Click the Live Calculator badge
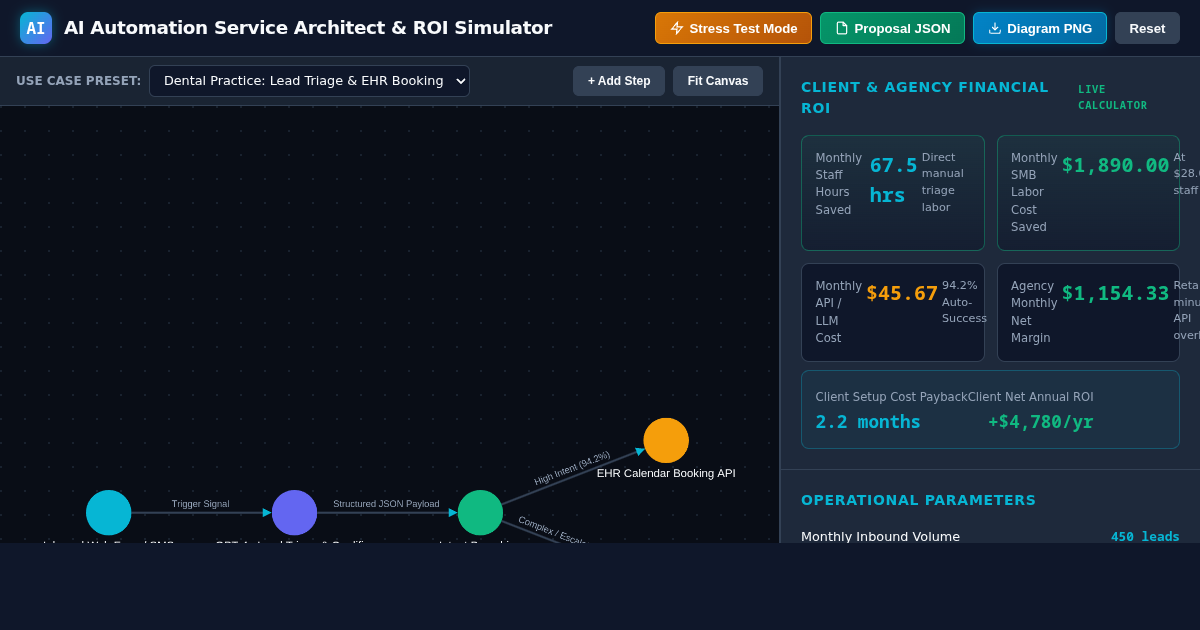Screen dimensions: 1200x630 pos(1113,97)
